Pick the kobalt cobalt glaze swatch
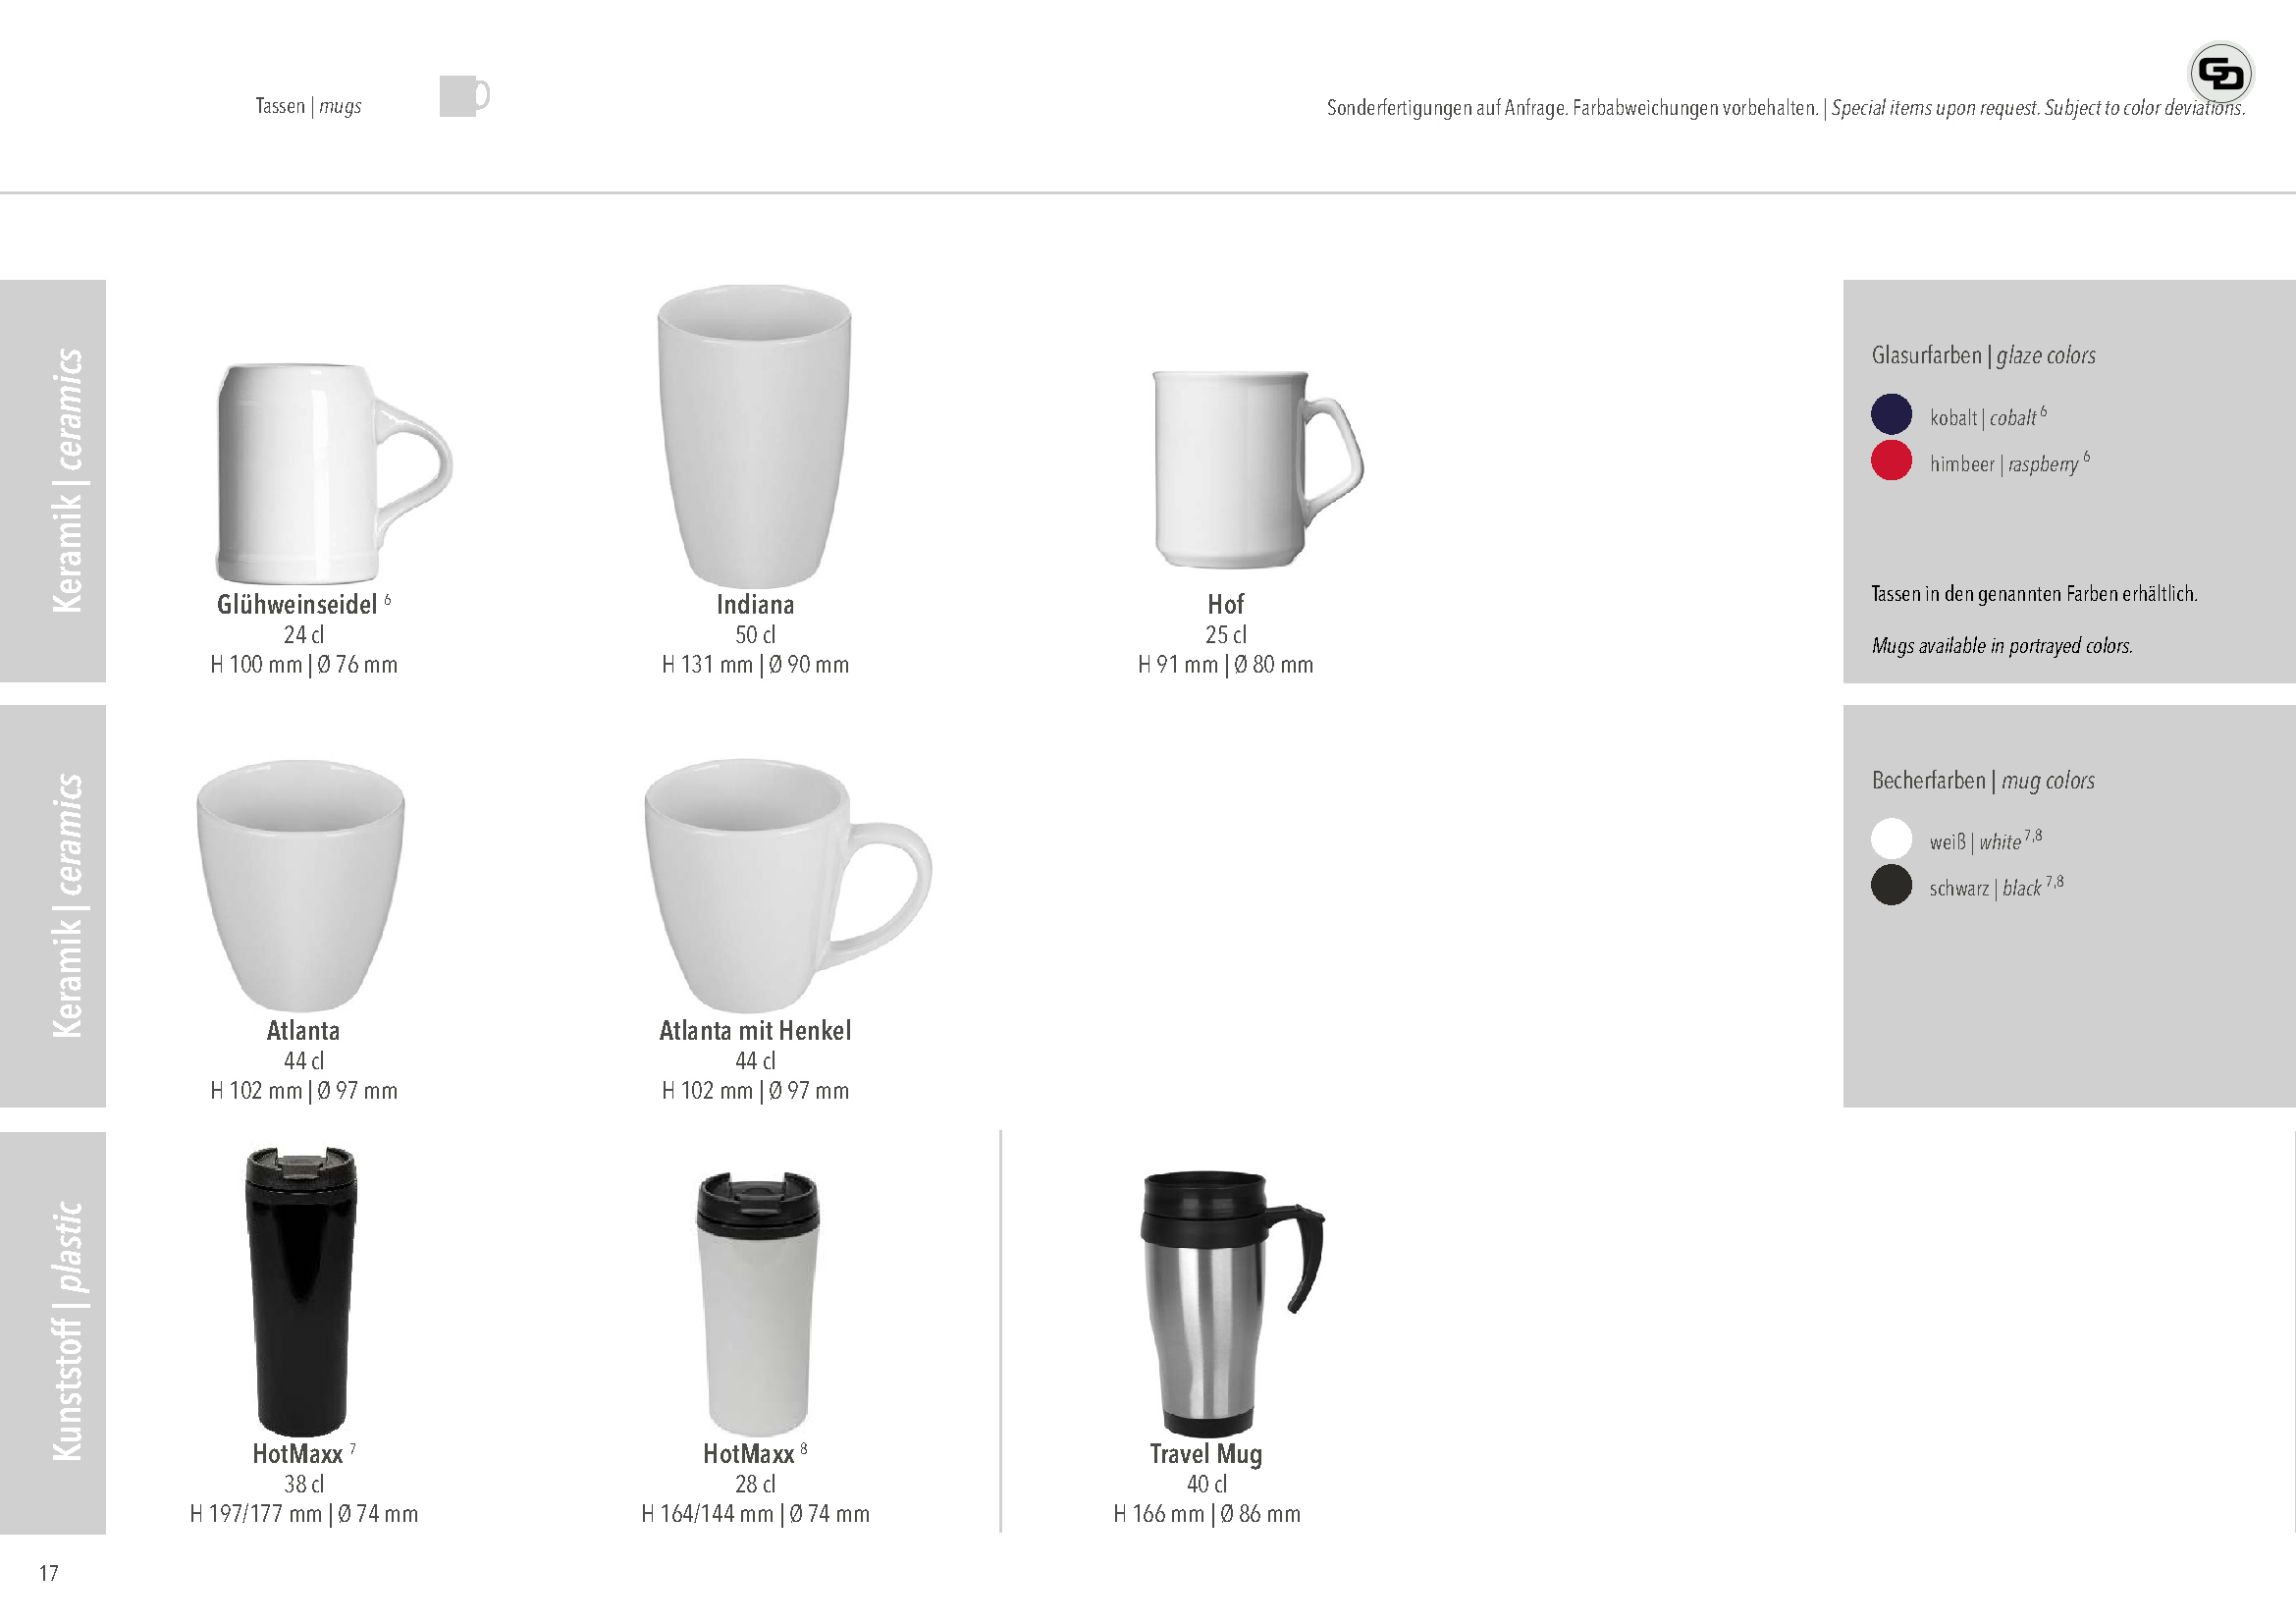The image size is (2296, 1624). point(1891,414)
